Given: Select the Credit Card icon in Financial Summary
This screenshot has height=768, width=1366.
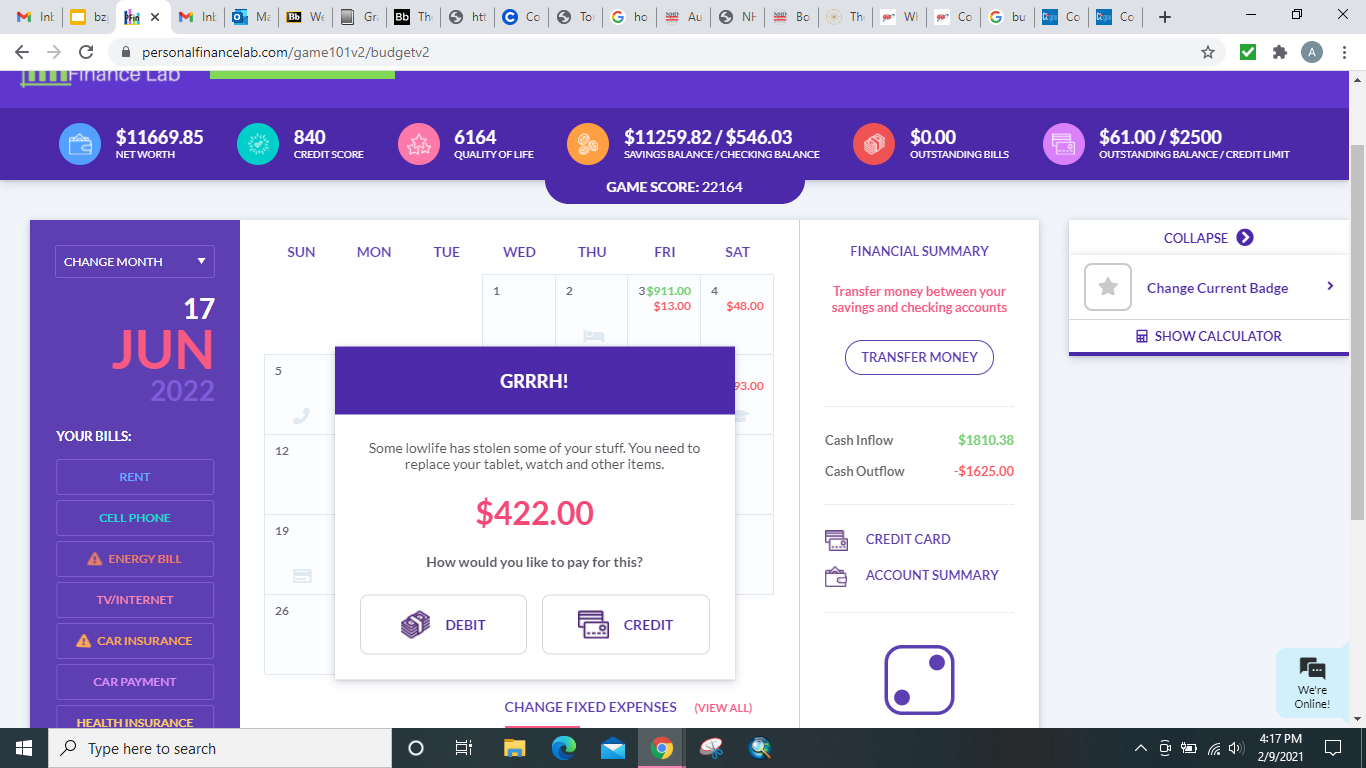Looking at the screenshot, I should pyautogui.click(x=836, y=538).
